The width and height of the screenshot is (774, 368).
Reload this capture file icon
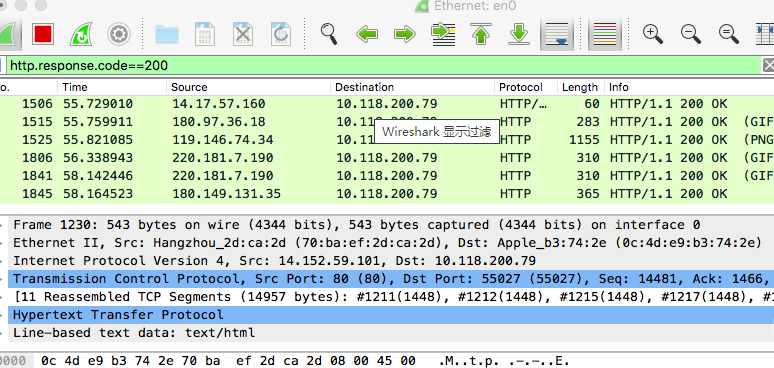(x=281, y=35)
